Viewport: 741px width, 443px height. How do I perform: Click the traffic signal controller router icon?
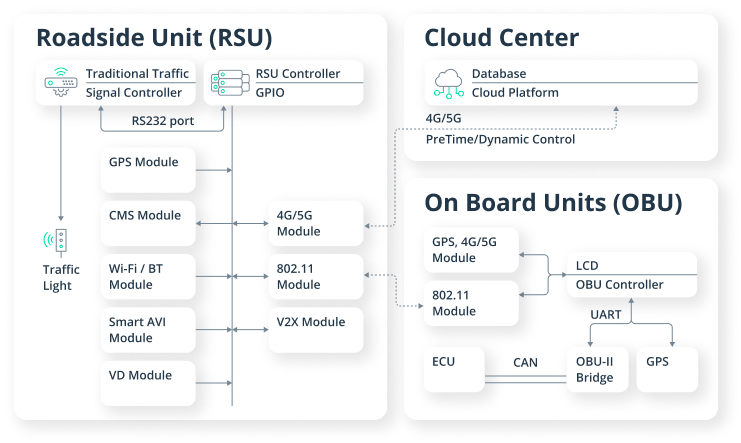(x=62, y=84)
